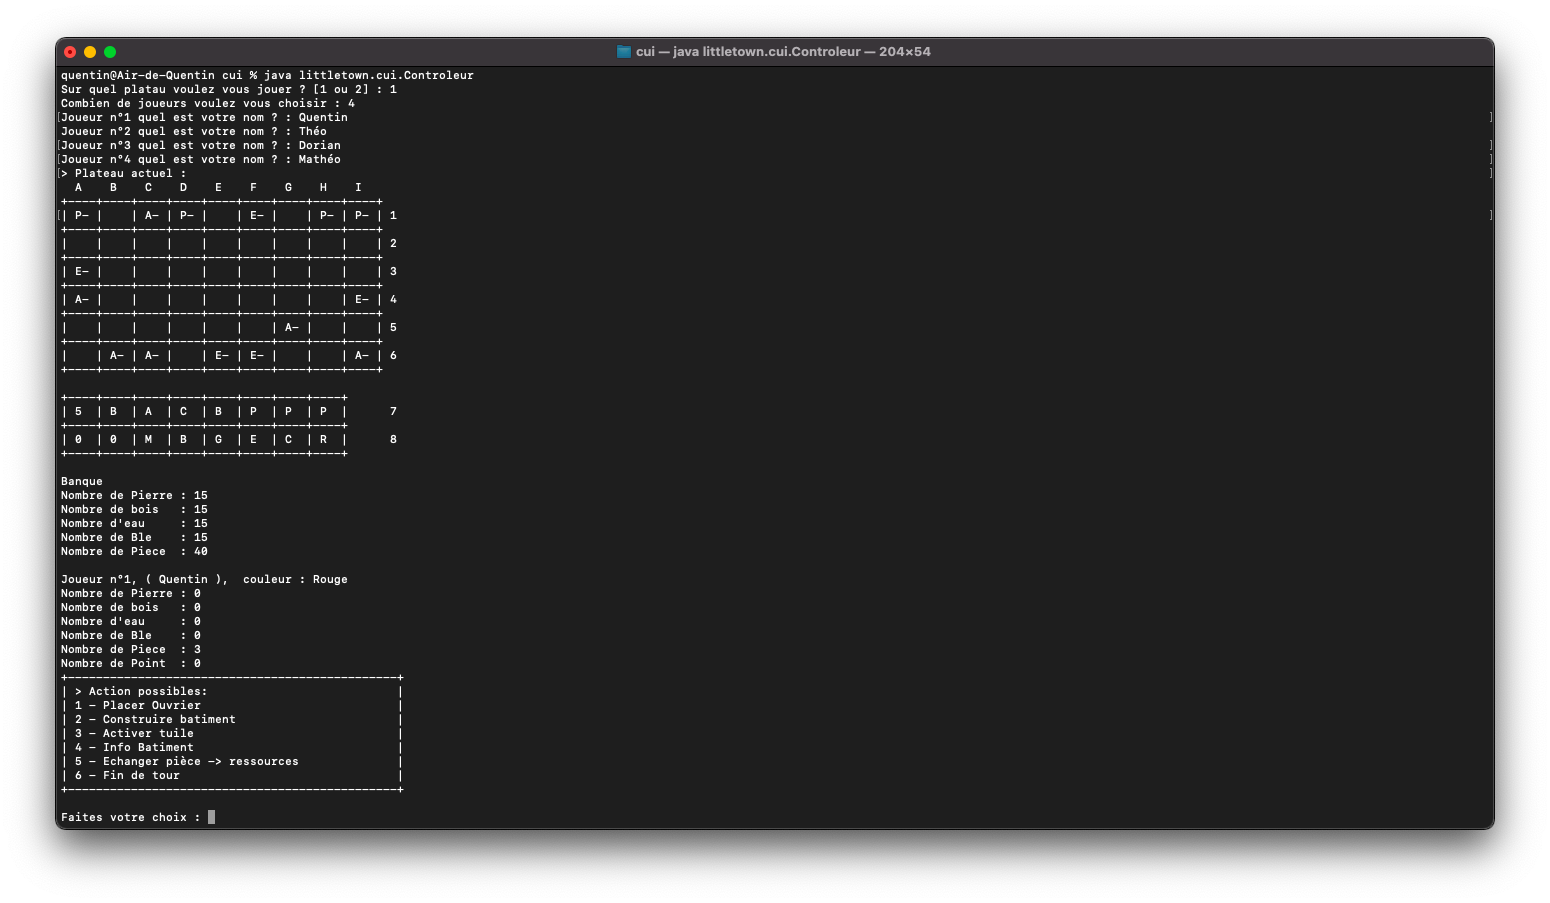Minimize the terminal with the yellow button

pyautogui.click(x=90, y=52)
